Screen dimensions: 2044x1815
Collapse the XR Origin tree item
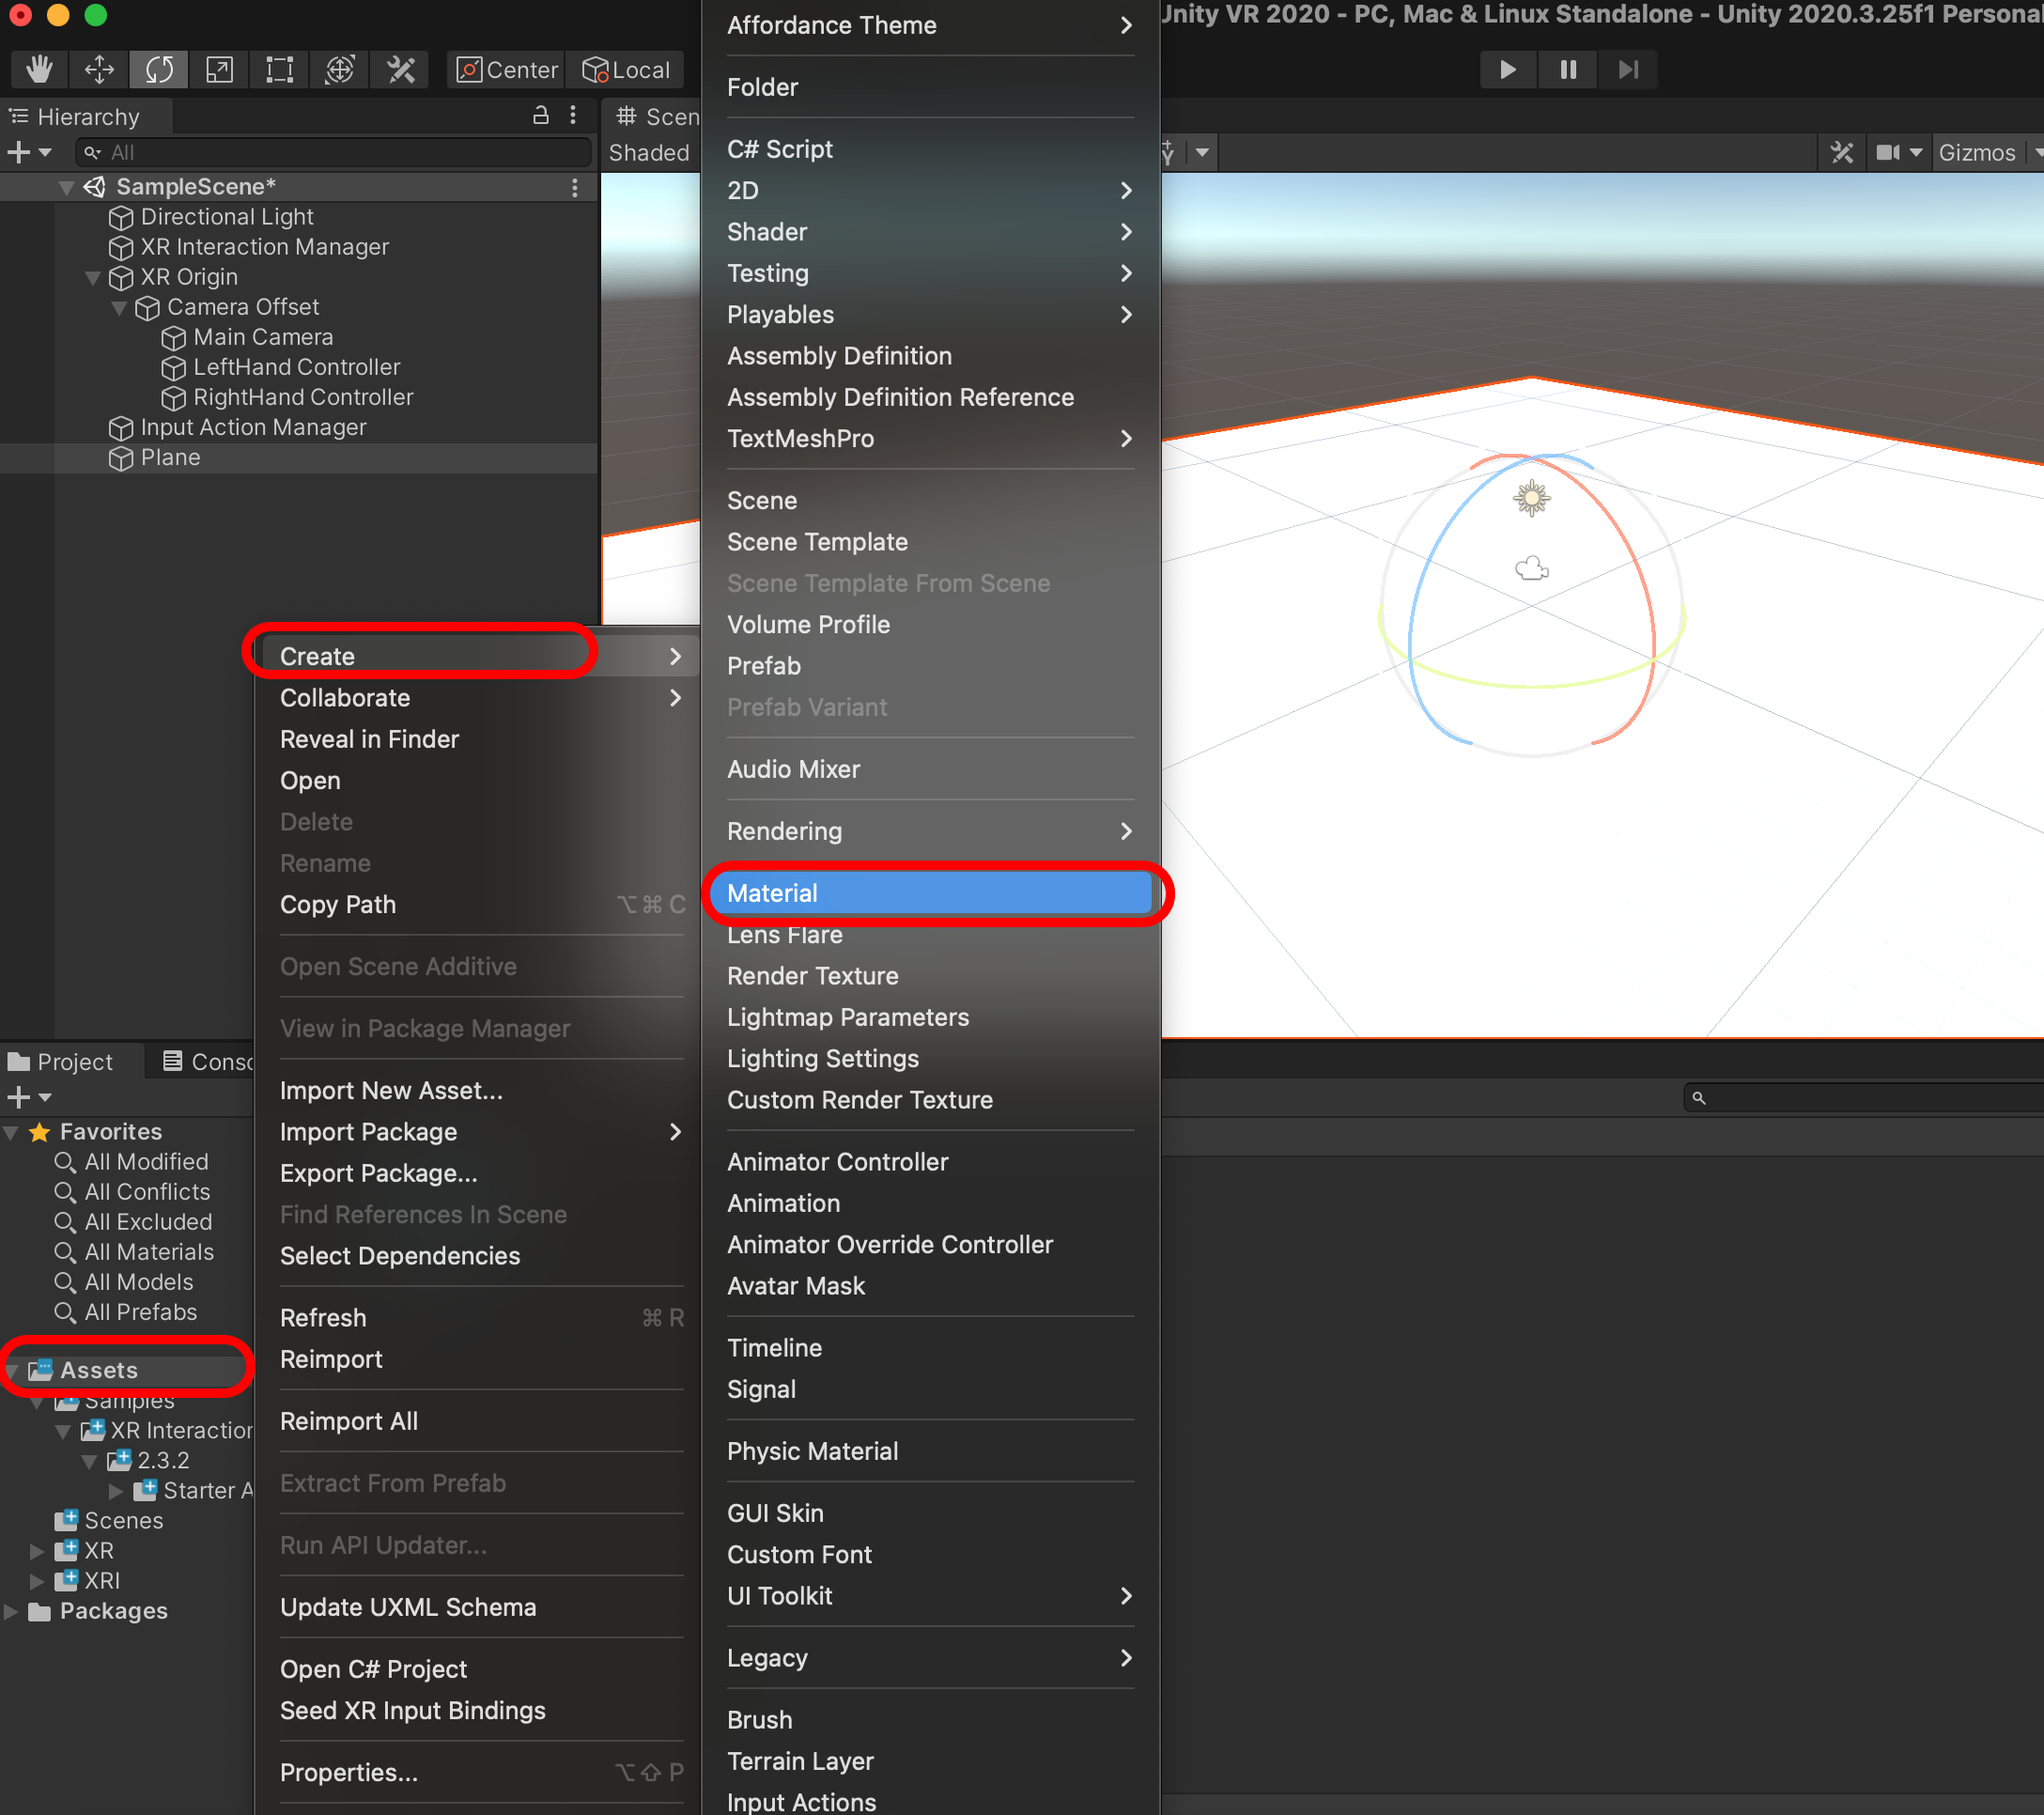point(93,278)
